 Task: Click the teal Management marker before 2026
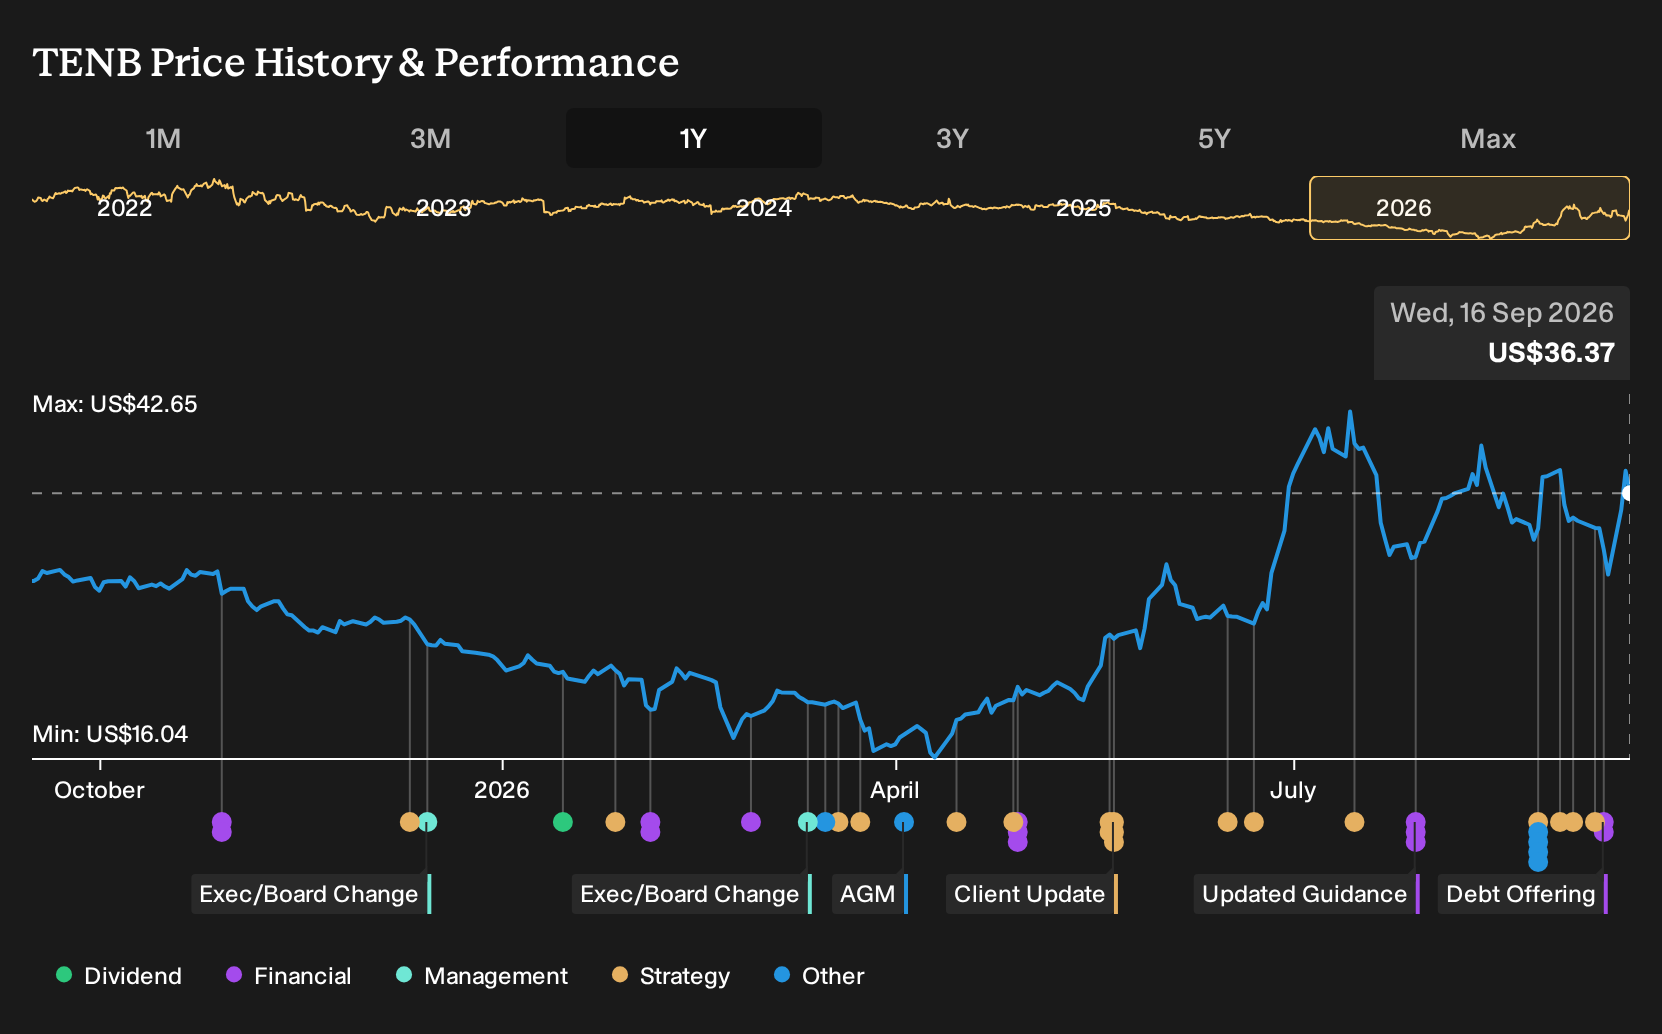[x=427, y=822]
